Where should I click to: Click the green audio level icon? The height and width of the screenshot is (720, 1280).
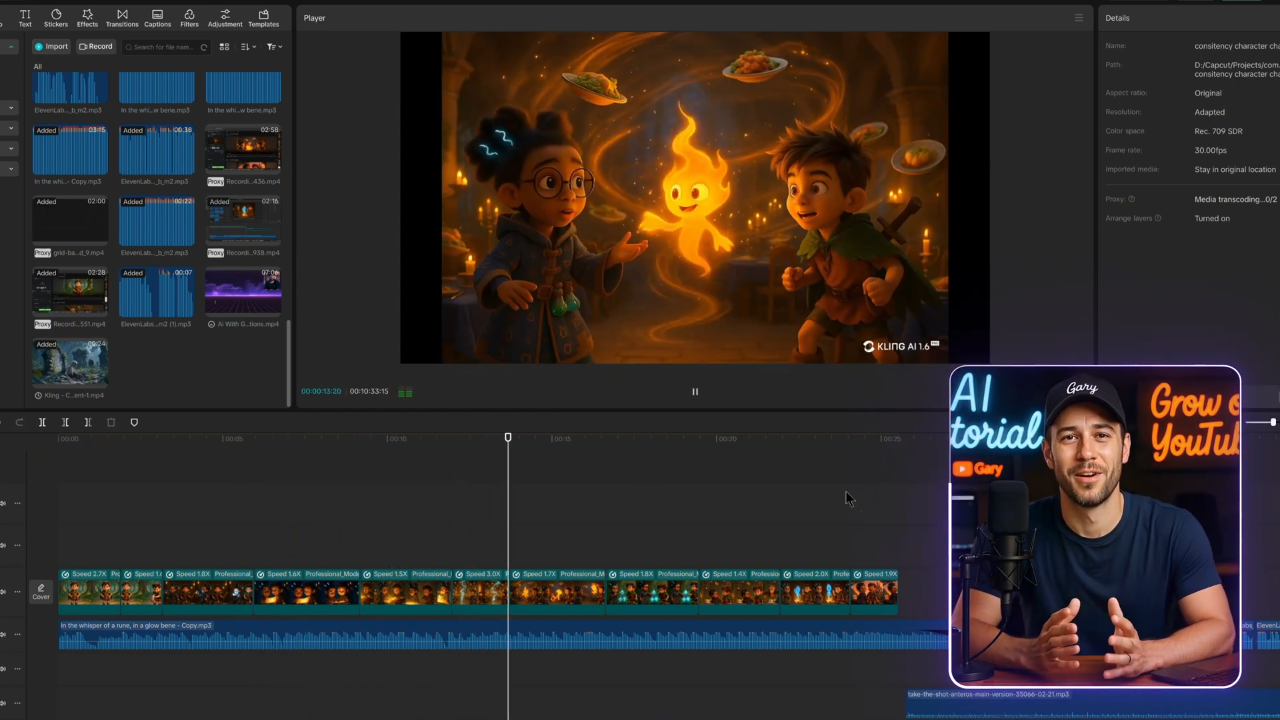tap(405, 392)
